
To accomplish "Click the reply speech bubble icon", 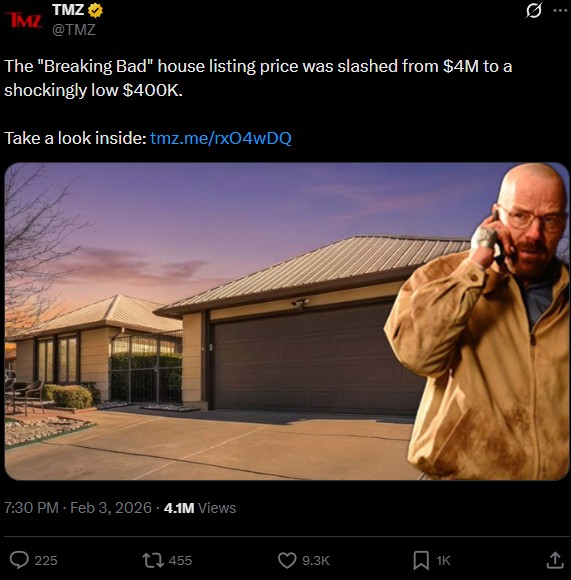I will click(19, 560).
